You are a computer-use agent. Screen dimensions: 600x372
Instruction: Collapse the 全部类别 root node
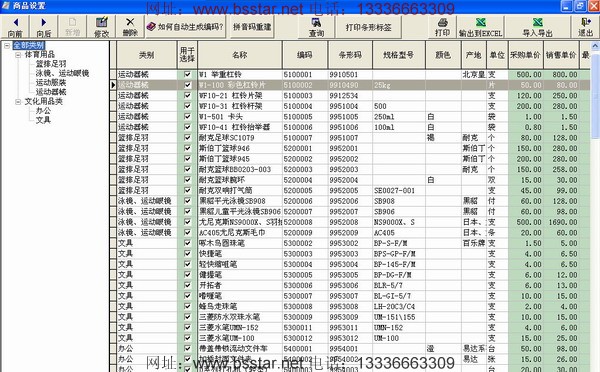[7, 46]
